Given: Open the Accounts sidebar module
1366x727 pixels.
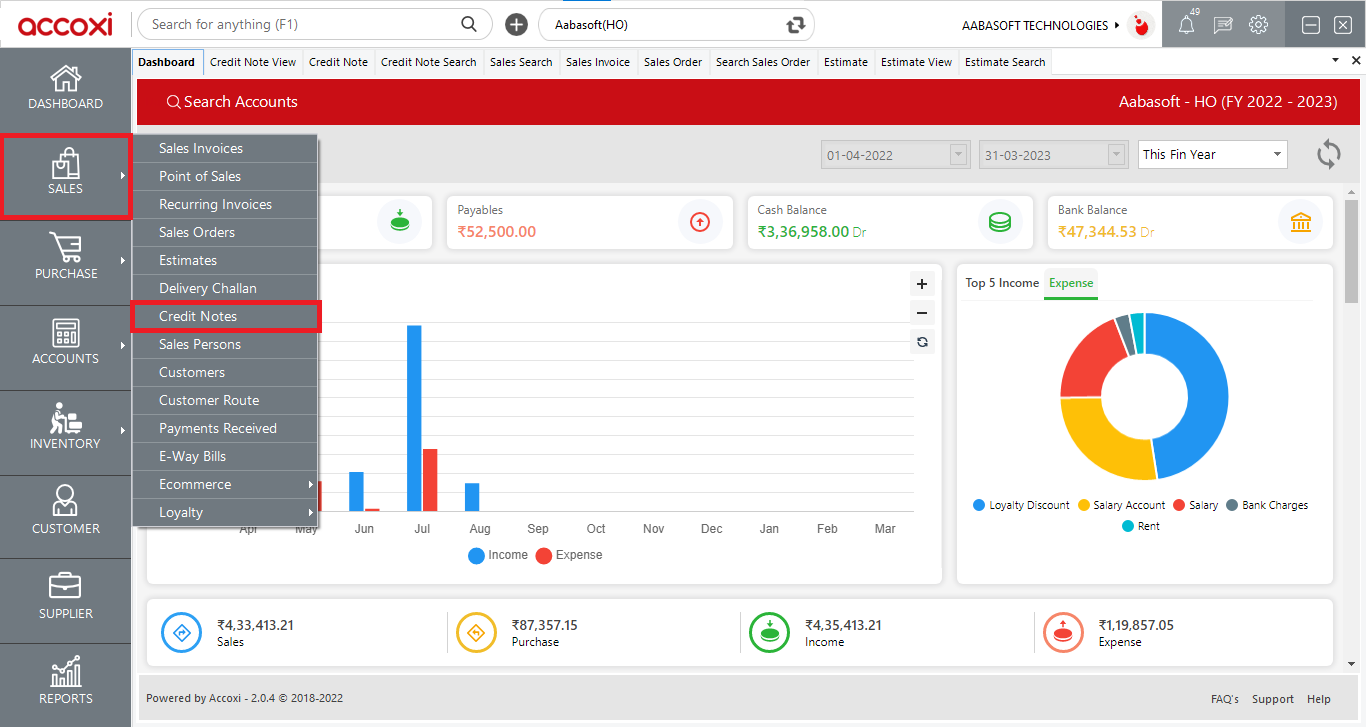Looking at the screenshot, I should point(65,346).
